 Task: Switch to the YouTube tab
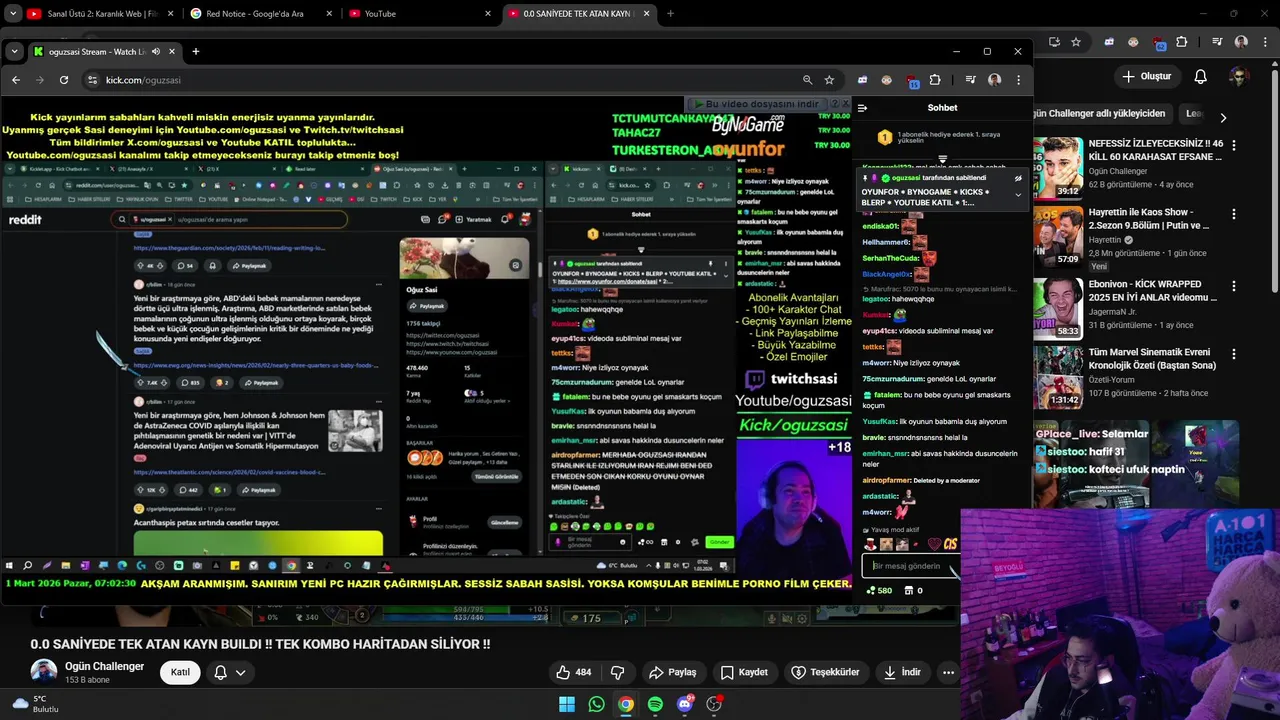pyautogui.click(x=421, y=13)
